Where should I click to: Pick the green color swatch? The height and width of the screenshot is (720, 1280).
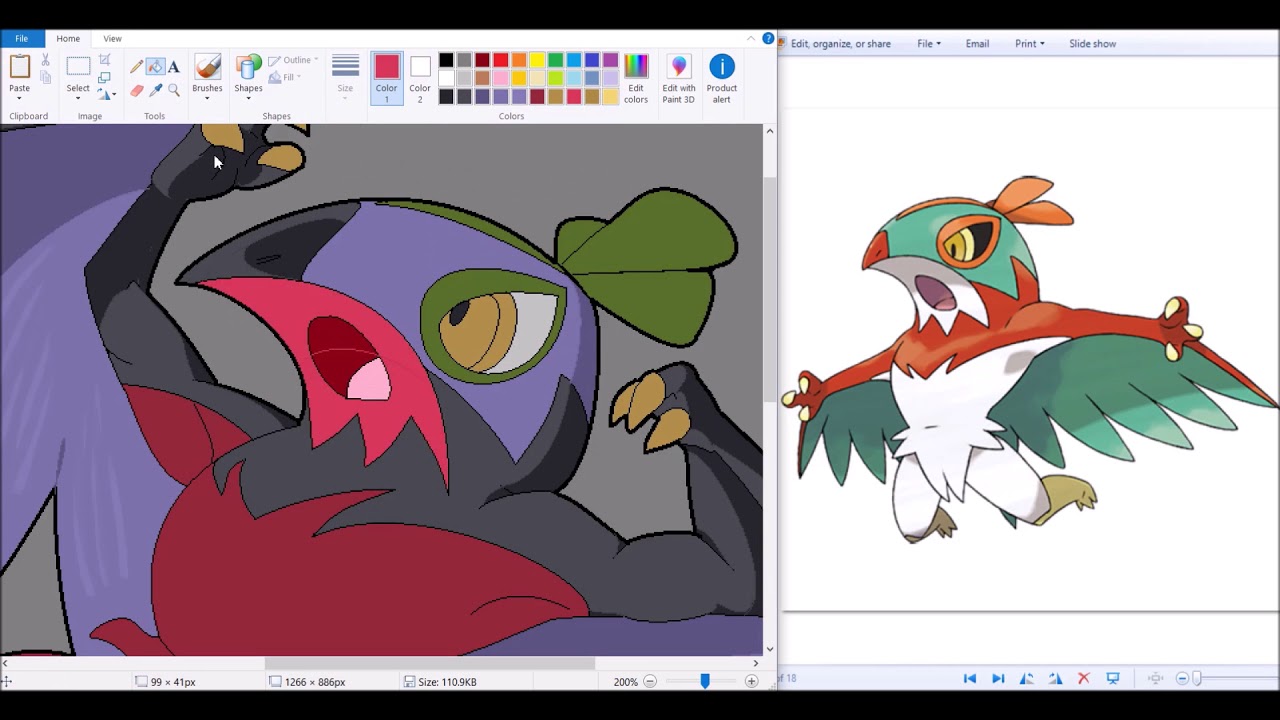[x=556, y=60]
